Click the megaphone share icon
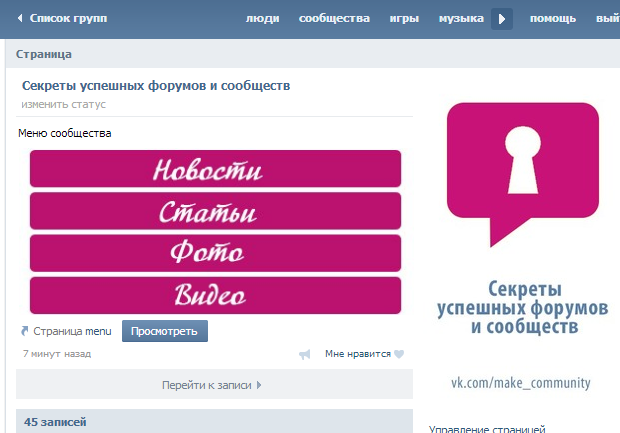620x433 pixels. [305, 354]
